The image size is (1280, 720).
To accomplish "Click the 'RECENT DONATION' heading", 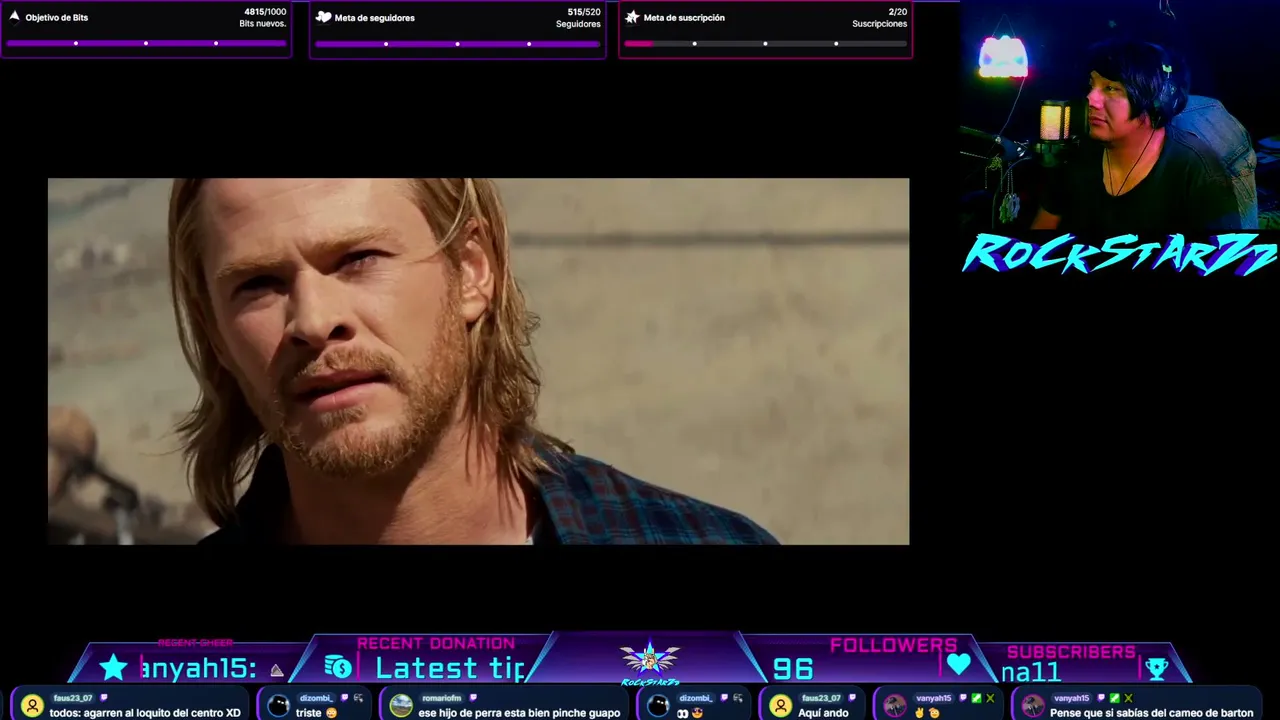I will pyautogui.click(x=436, y=643).
